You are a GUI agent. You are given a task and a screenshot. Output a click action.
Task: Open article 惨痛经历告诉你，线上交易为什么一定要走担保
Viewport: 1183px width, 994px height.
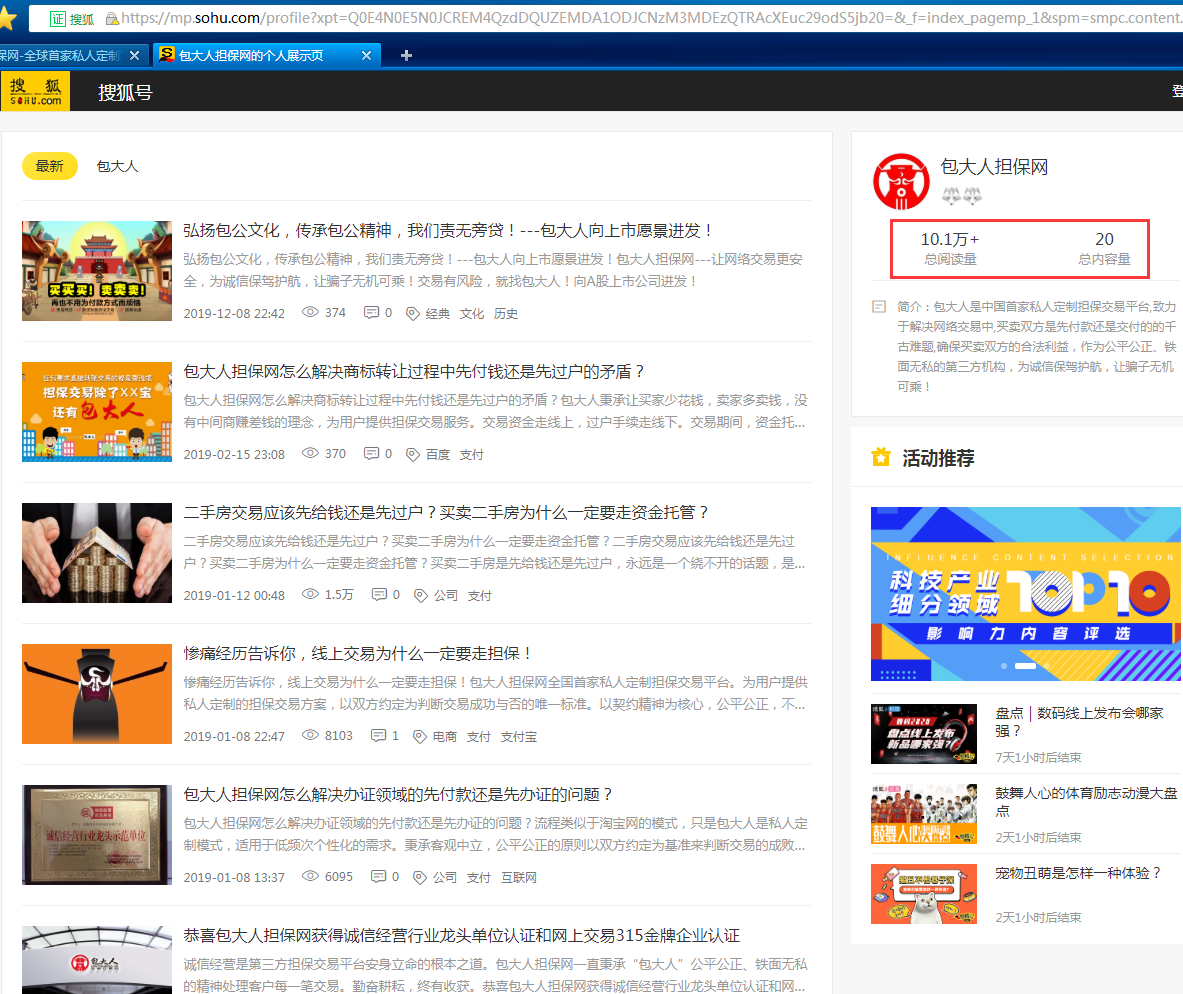coord(358,654)
